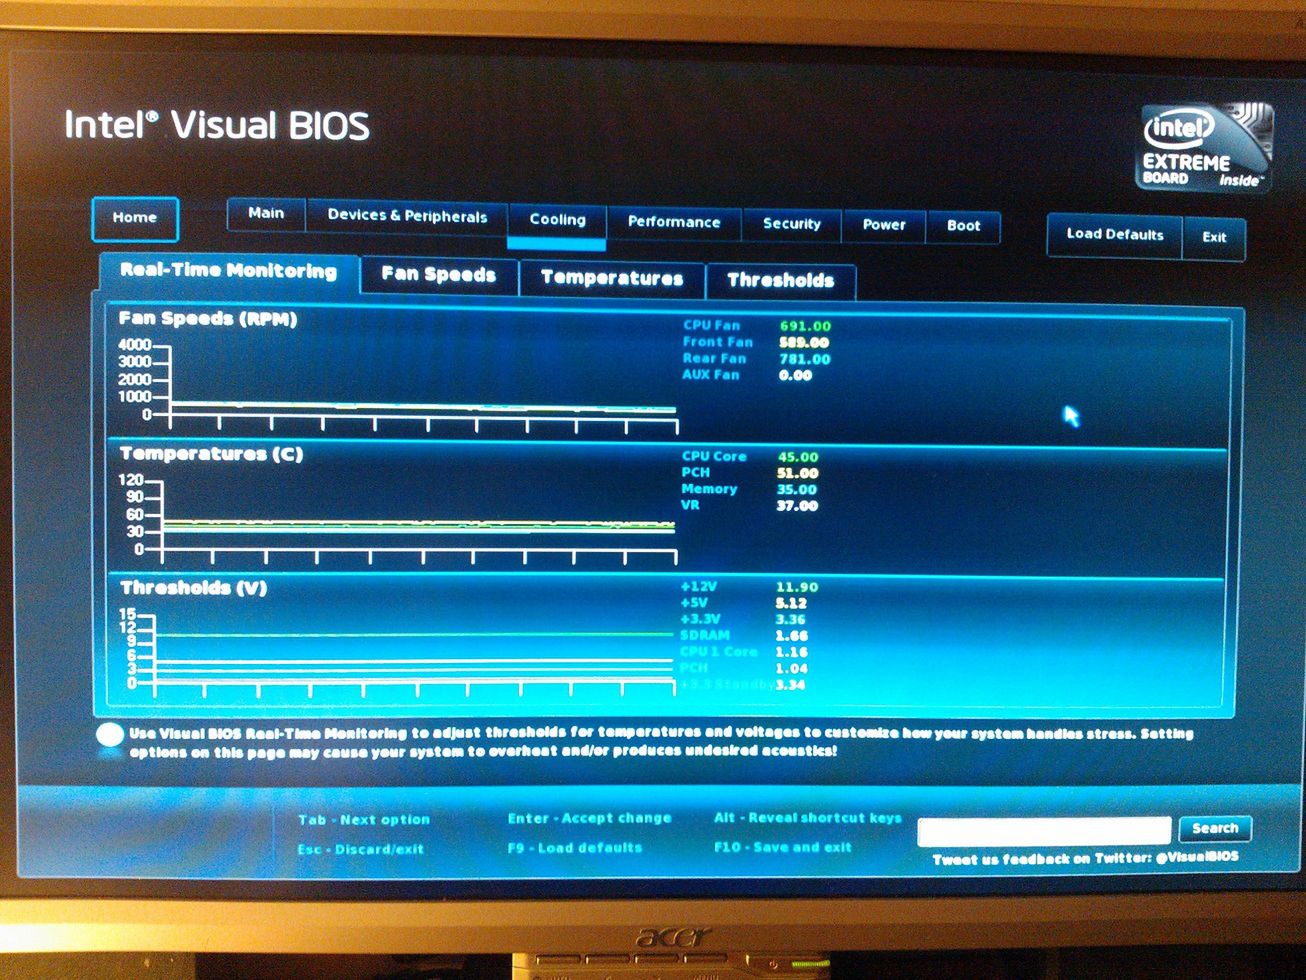Select CPU Fan reading 691.00
1306x980 pixels.
coord(805,326)
